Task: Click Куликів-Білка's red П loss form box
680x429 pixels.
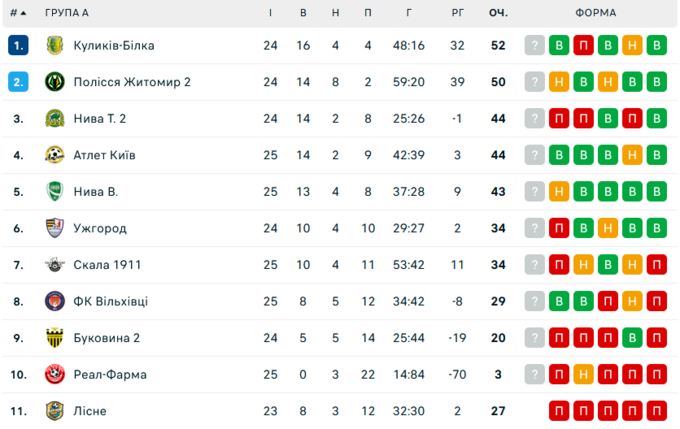Action: [x=583, y=46]
